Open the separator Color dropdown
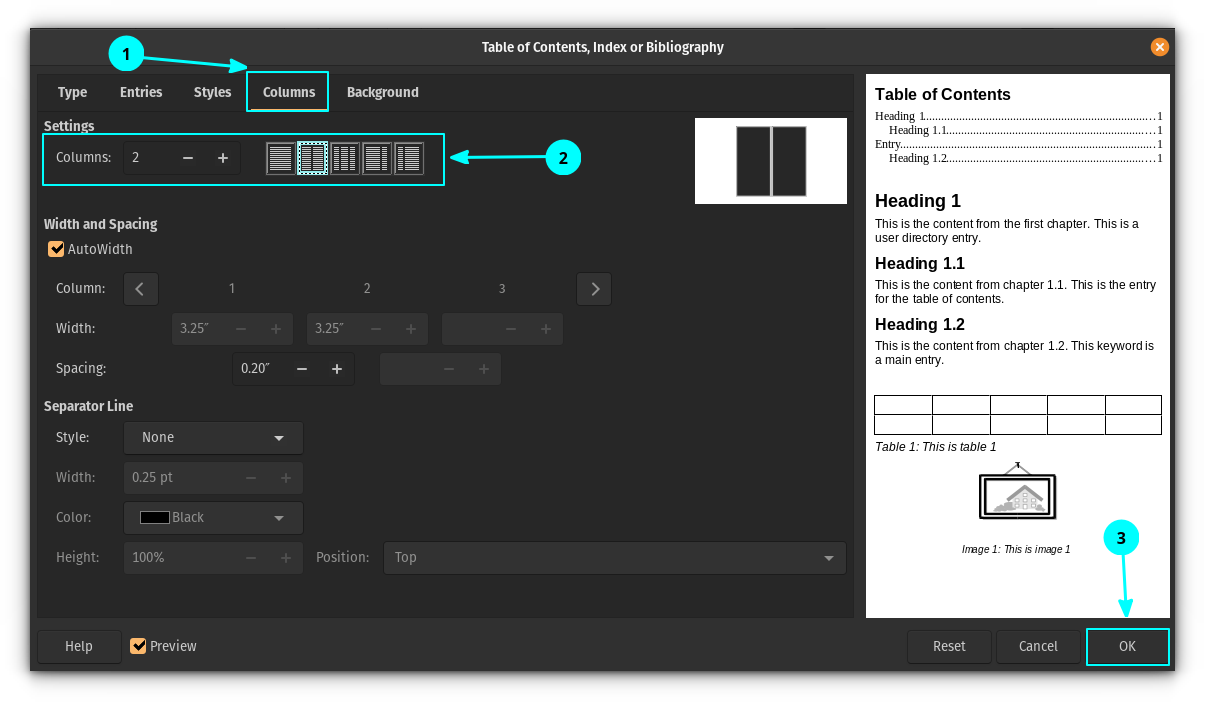 (x=213, y=518)
